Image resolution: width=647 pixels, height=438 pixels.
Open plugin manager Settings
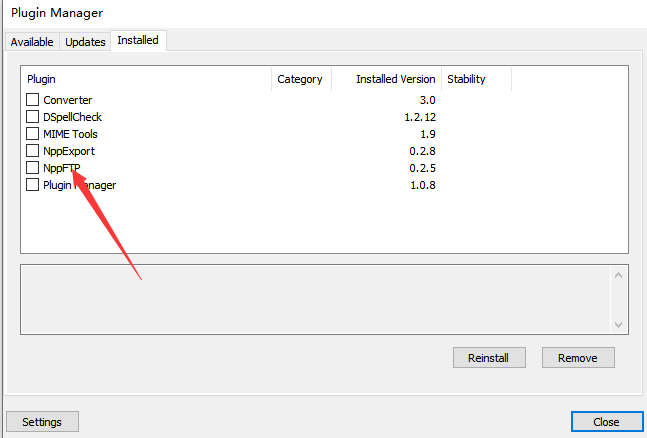(x=42, y=421)
